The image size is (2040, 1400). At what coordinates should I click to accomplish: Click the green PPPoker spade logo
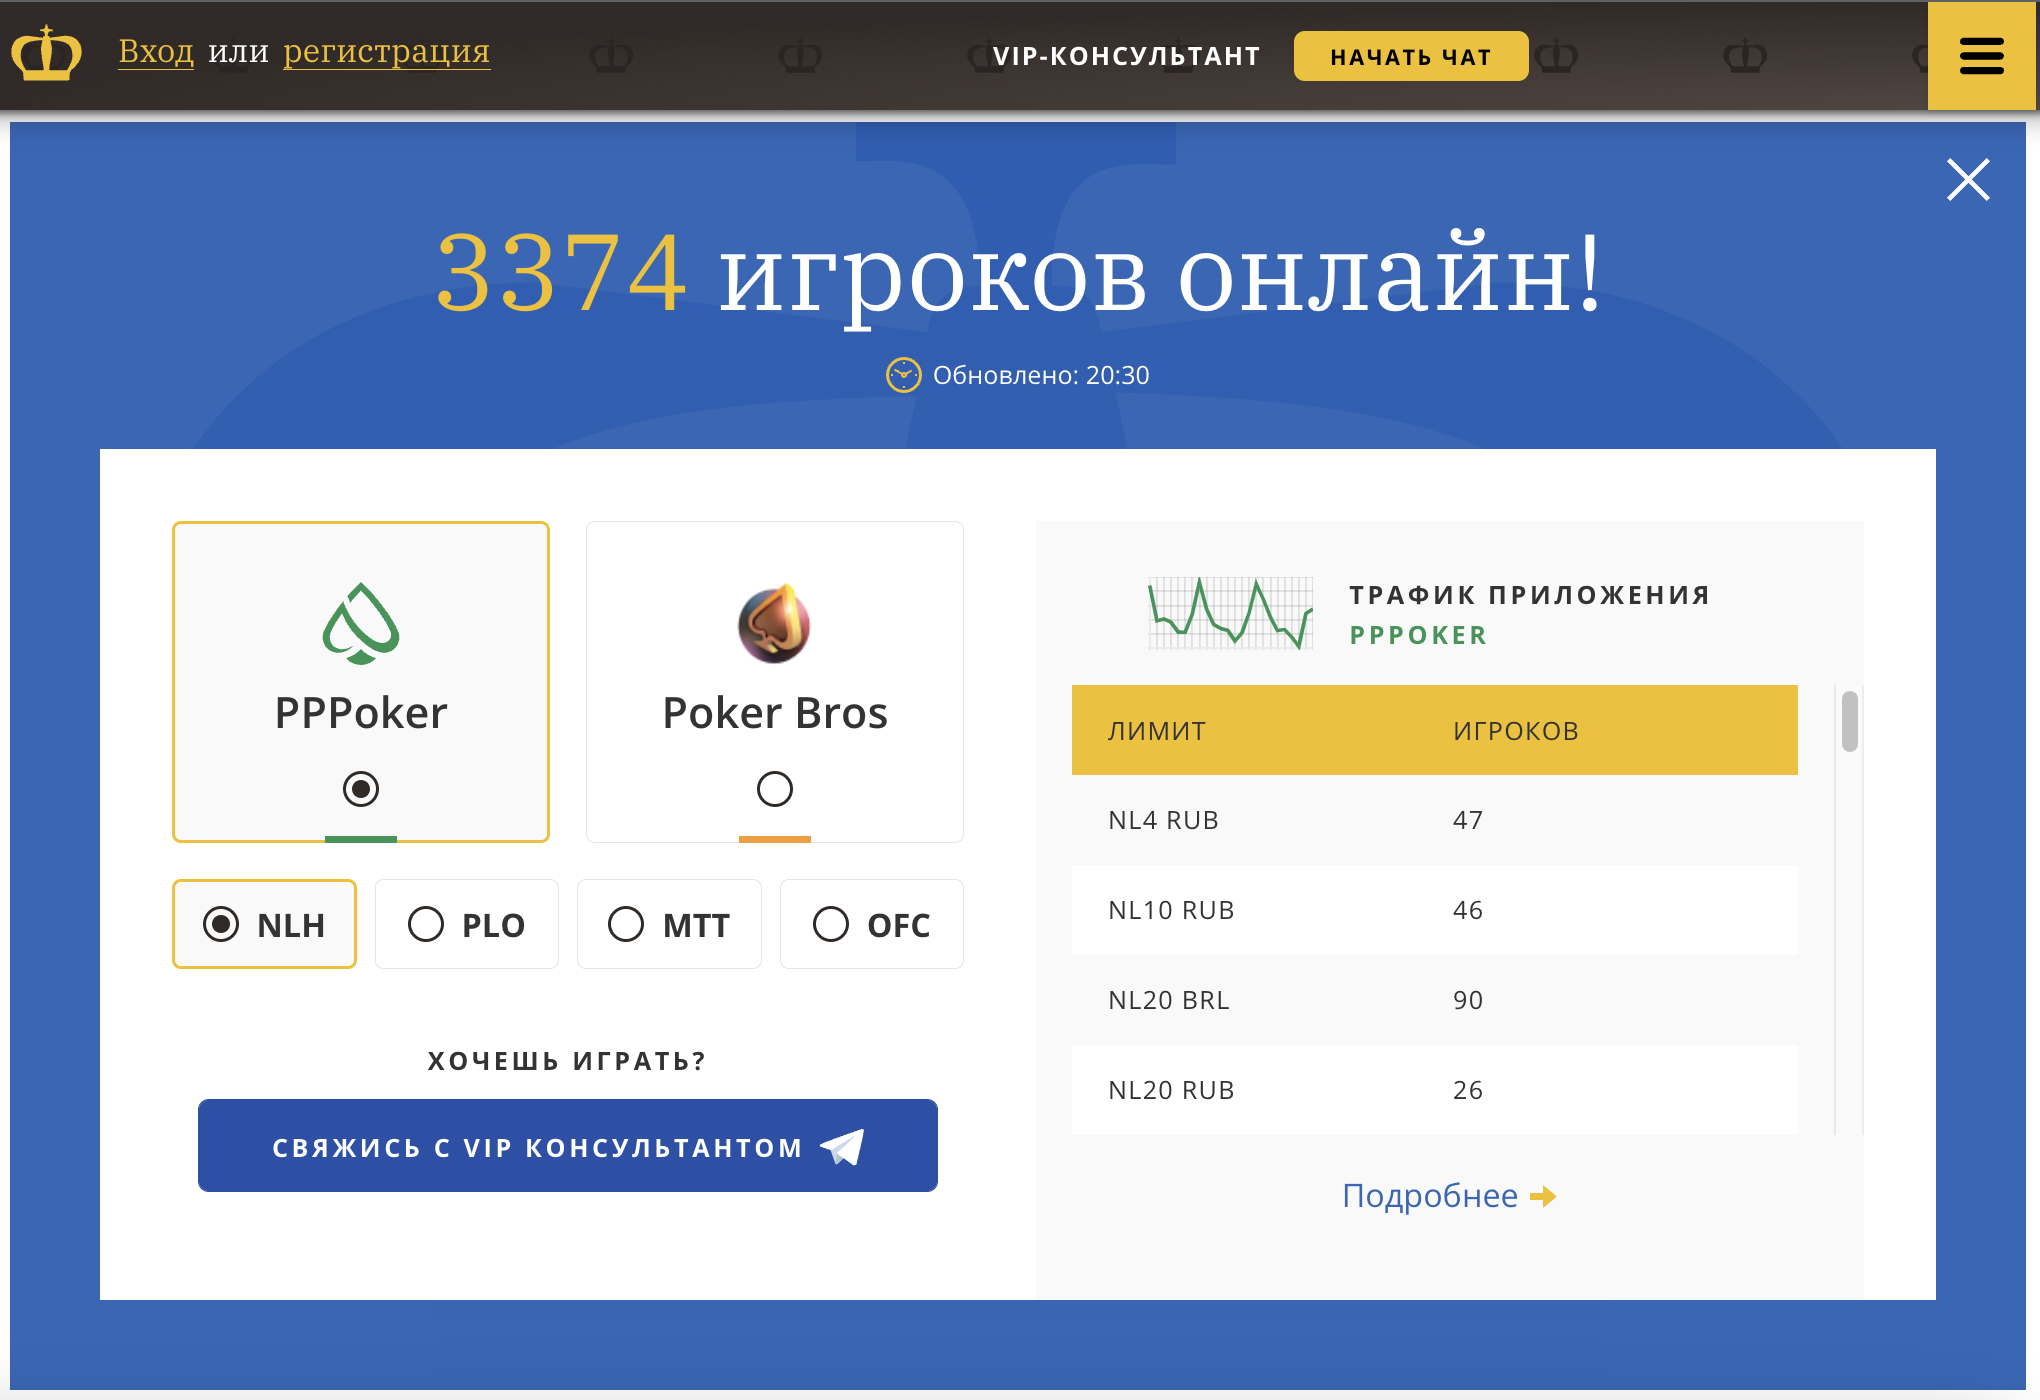click(361, 624)
